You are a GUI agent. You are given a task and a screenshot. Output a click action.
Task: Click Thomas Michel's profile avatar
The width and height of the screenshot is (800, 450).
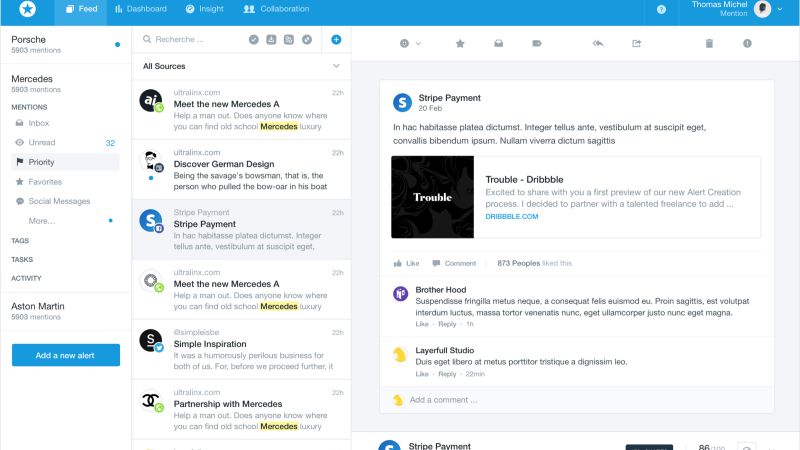pyautogui.click(x=762, y=9)
